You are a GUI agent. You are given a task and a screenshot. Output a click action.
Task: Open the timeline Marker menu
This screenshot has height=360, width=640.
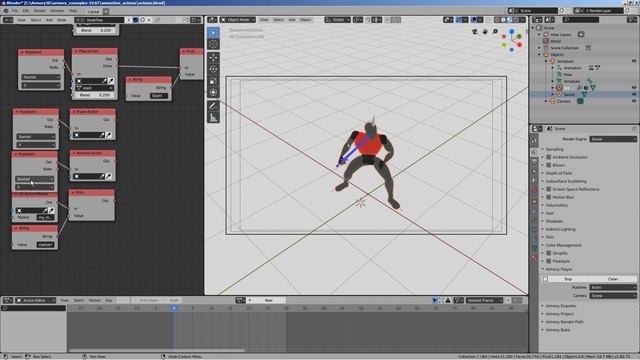click(x=95, y=300)
